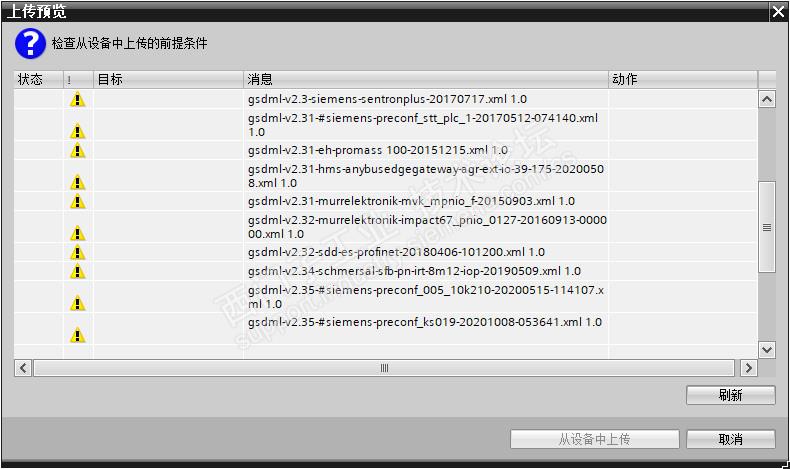Viewport: 790px width, 469px height.
Task: Click warning icon for preconf_stt_plc_1 row
Action: pyautogui.click(x=78, y=131)
